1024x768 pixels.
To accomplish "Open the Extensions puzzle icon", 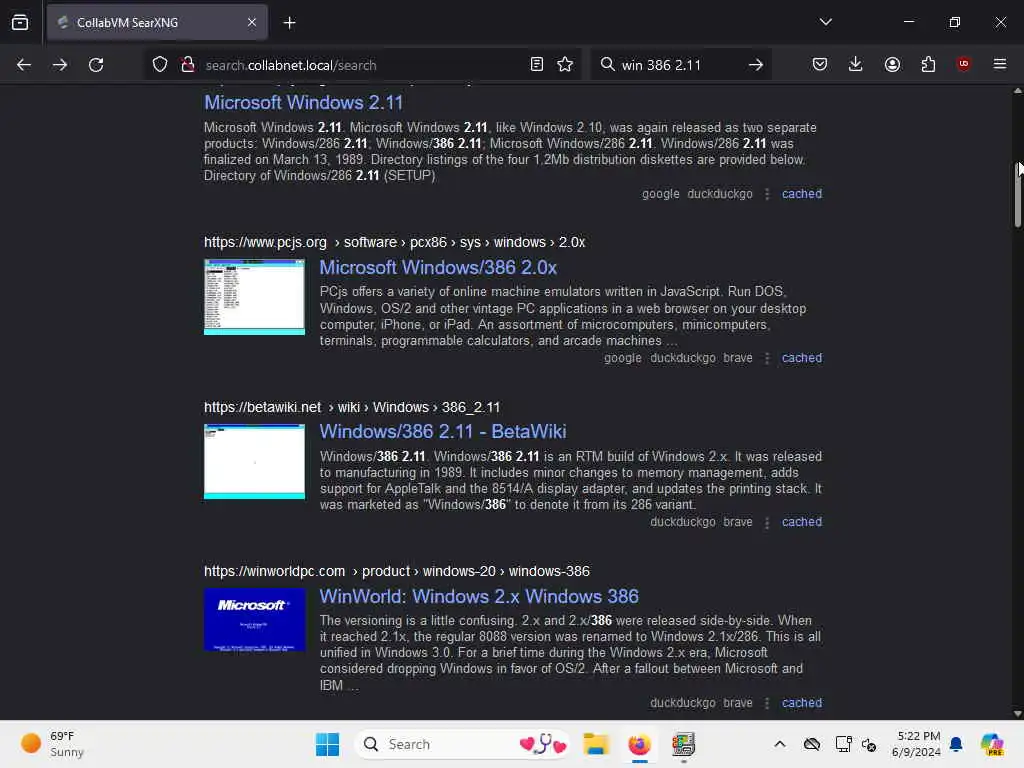I will click(x=928, y=65).
